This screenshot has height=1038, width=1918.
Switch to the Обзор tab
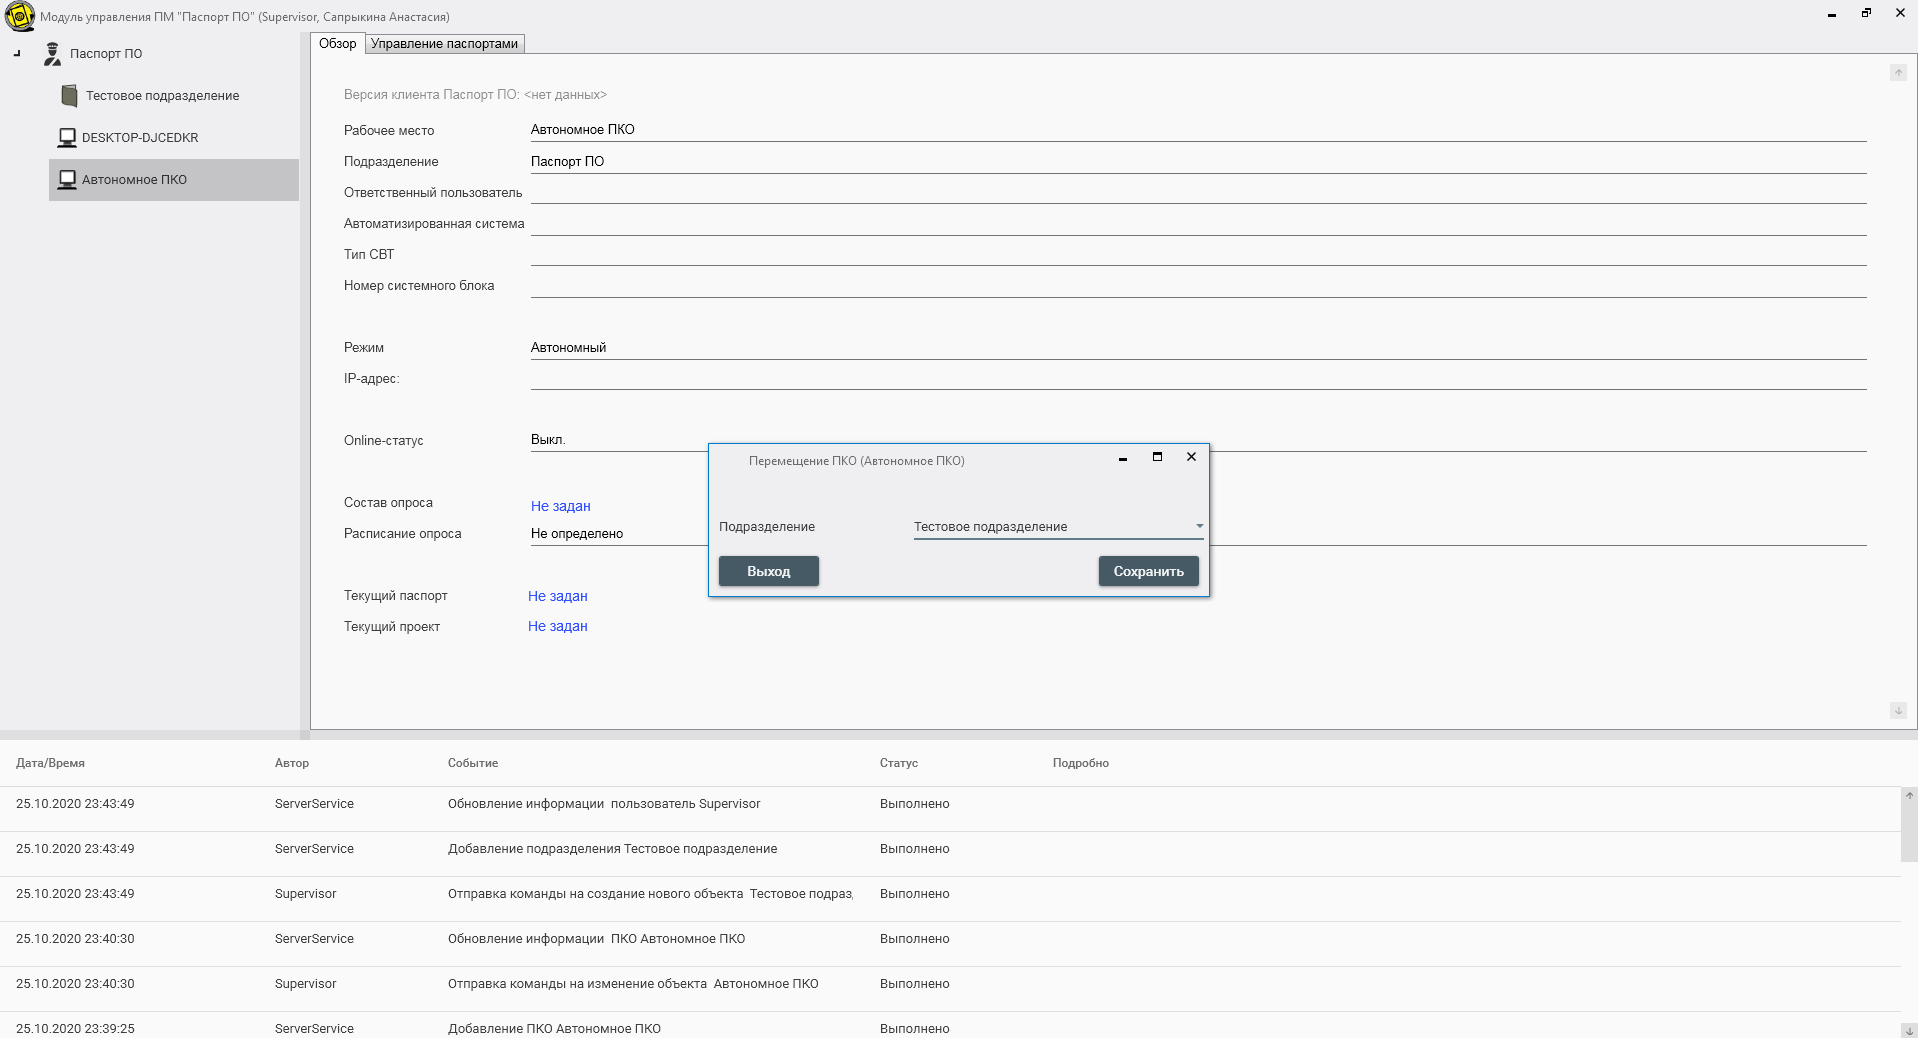(338, 44)
